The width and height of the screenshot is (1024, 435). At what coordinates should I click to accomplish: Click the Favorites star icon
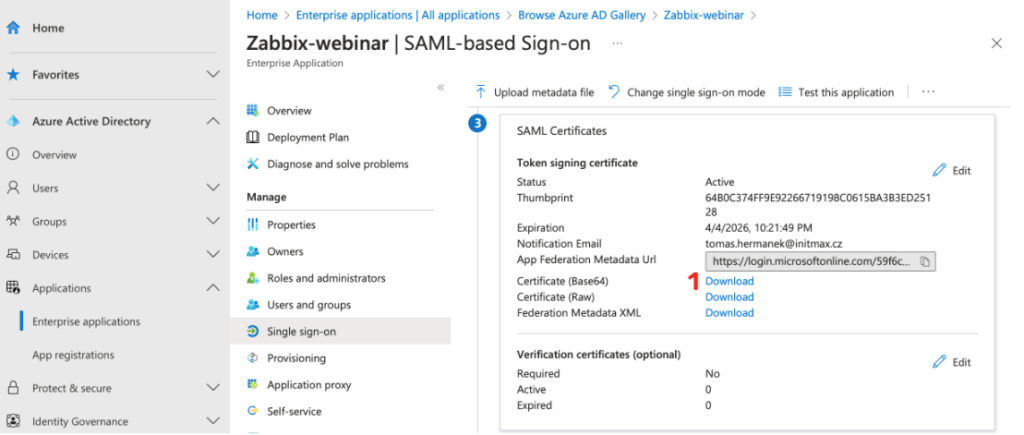coord(13,74)
